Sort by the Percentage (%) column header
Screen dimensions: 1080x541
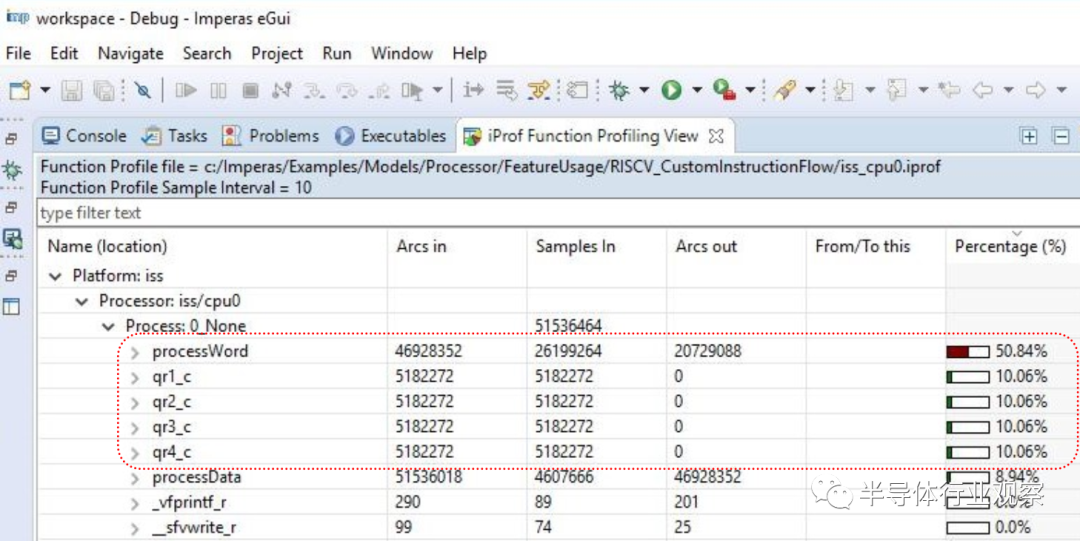[1012, 246]
